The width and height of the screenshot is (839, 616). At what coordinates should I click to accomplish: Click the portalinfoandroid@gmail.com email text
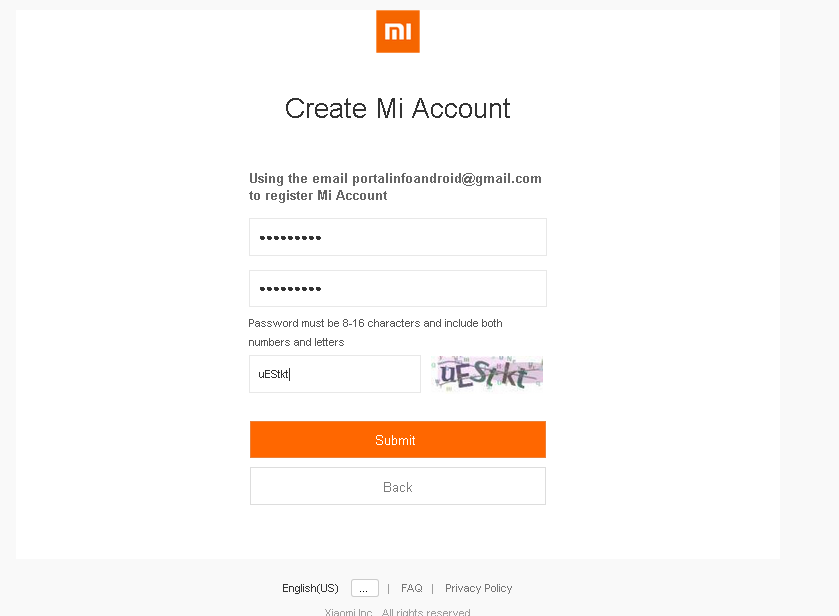pyautogui.click(x=446, y=179)
